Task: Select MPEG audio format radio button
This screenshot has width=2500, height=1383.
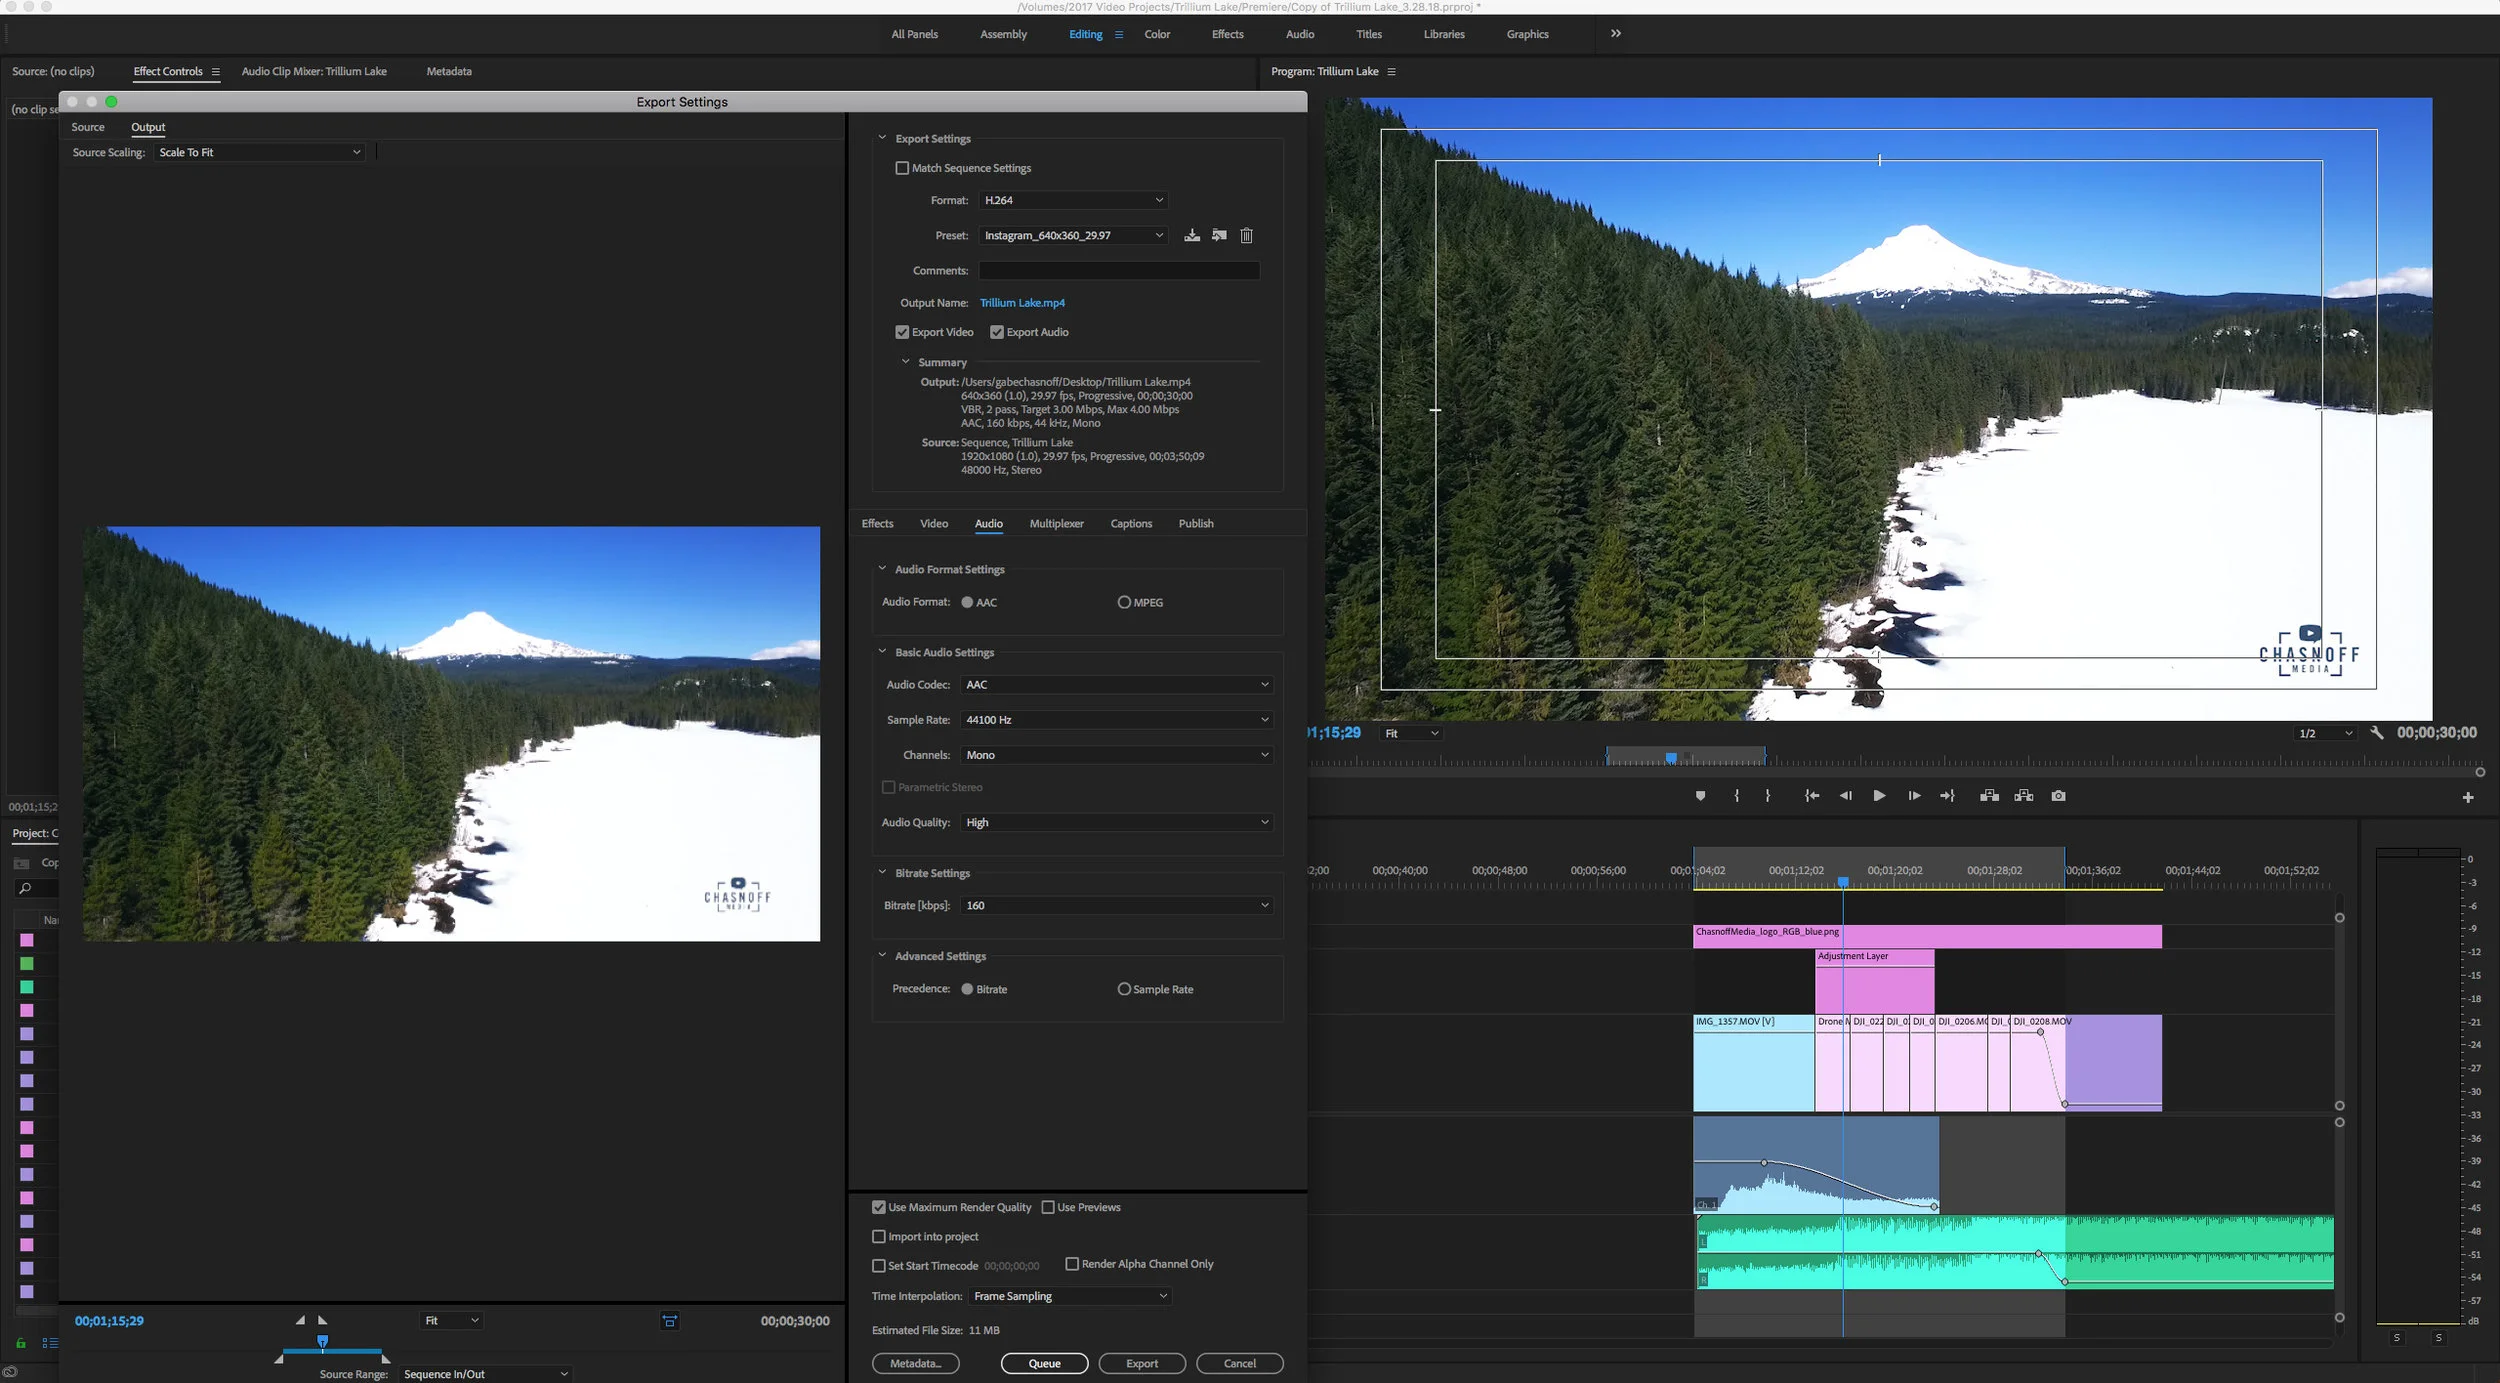Action: 1124,602
